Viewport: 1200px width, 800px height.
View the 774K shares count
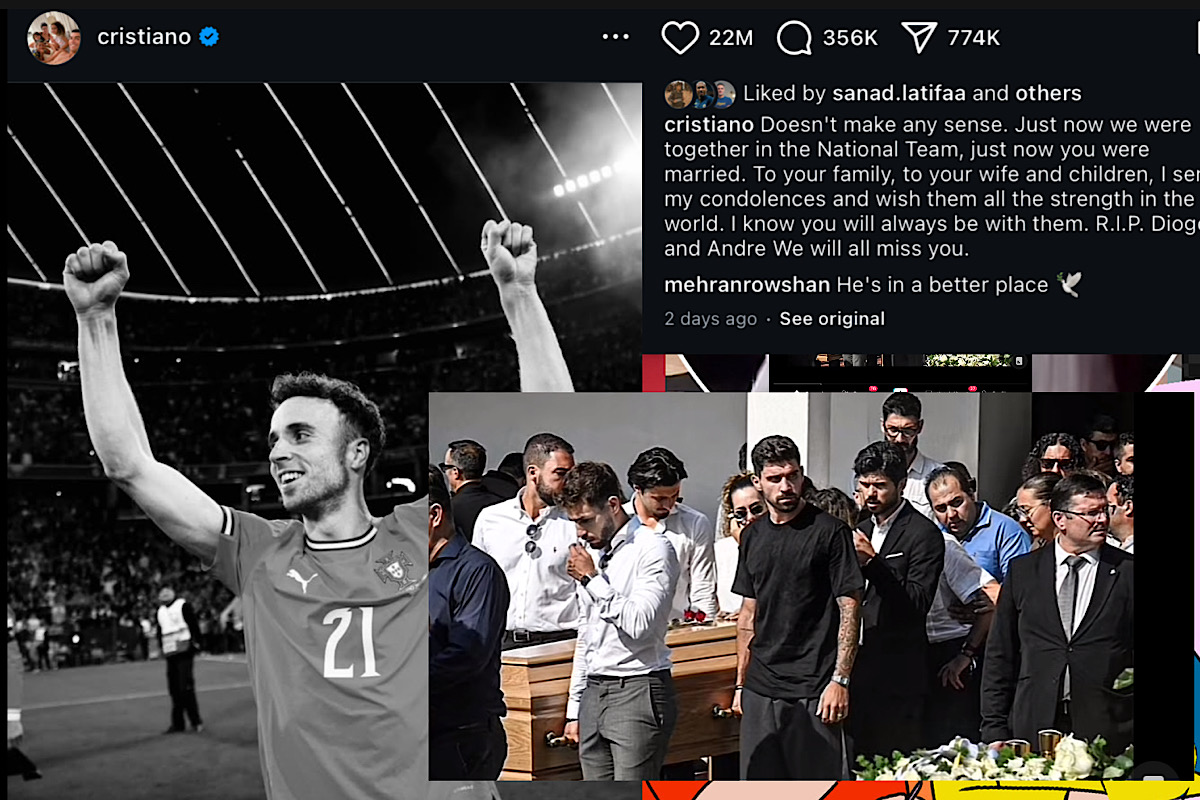click(974, 38)
